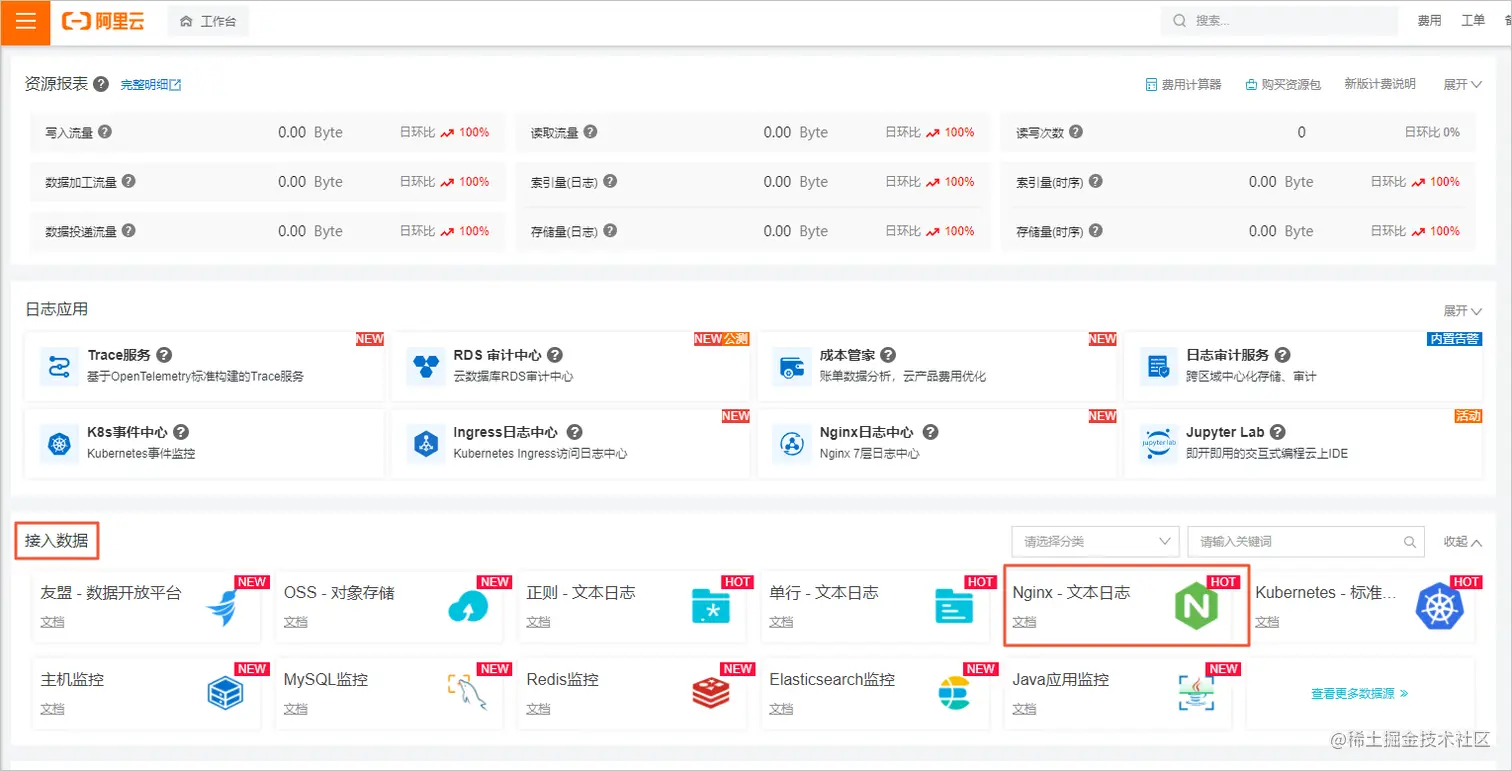The height and width of the screenshot is (771, 1512).
Task: Click help icon beside 存储量(时序)
Action: 1095,231
